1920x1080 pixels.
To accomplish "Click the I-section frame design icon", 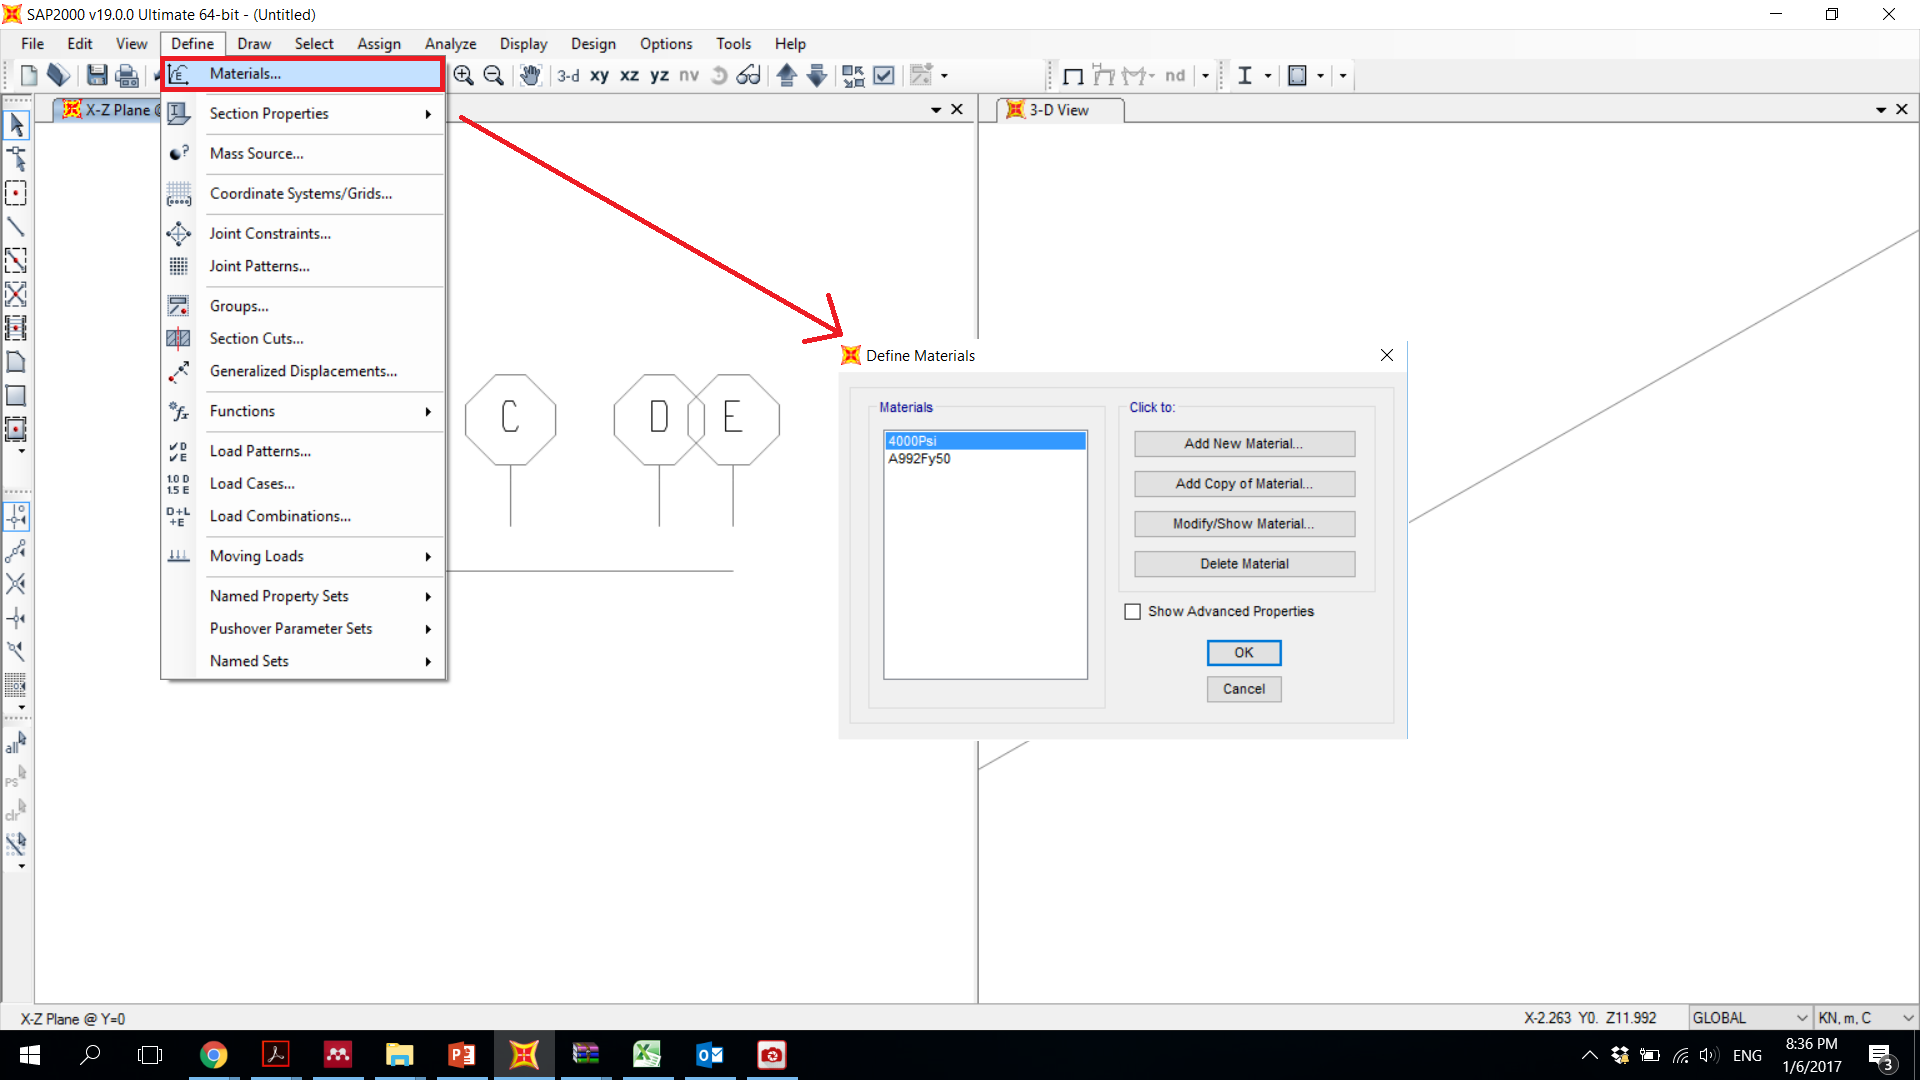I will point(1245,75).
